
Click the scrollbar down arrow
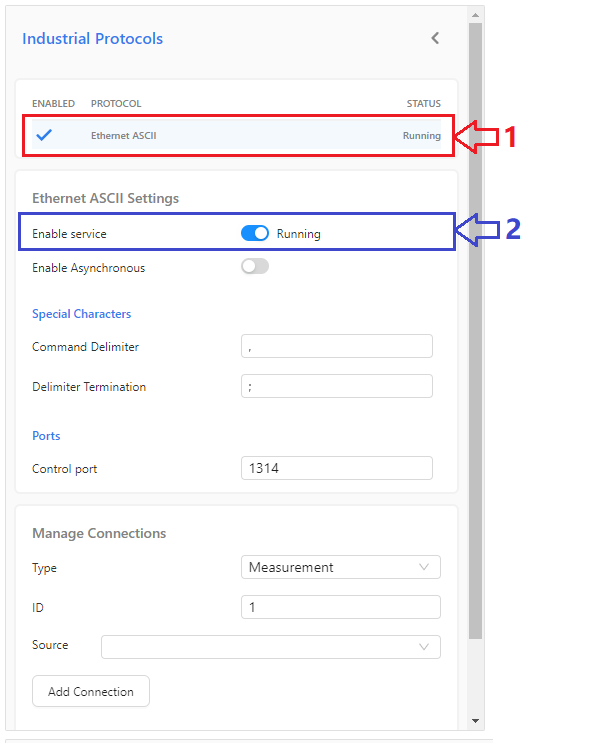[x=475, y=721]
